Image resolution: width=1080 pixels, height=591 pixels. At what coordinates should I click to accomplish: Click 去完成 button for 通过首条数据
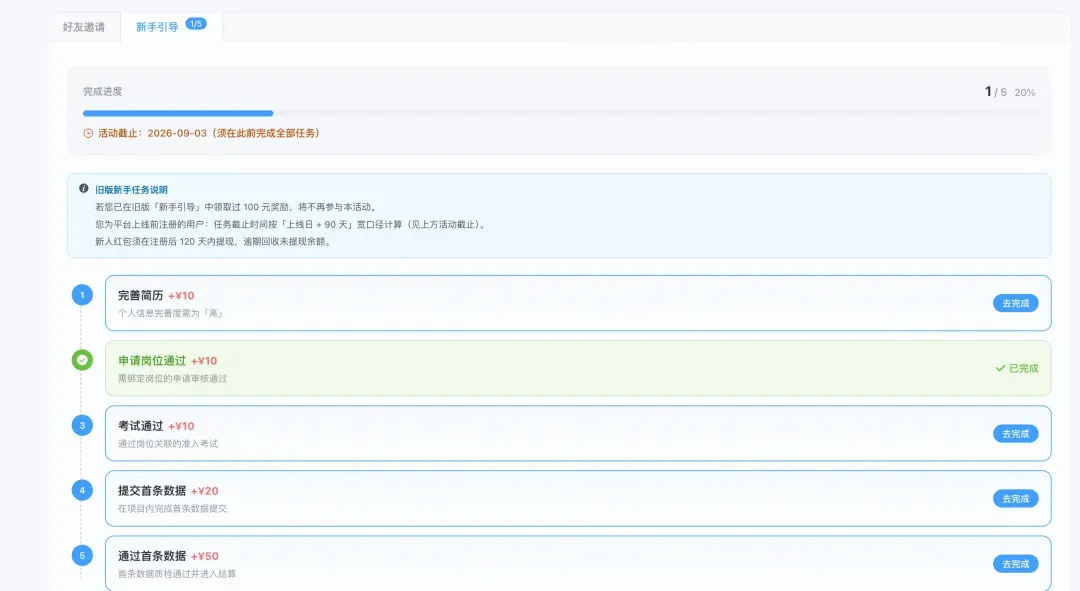(x=1015, y=563)
